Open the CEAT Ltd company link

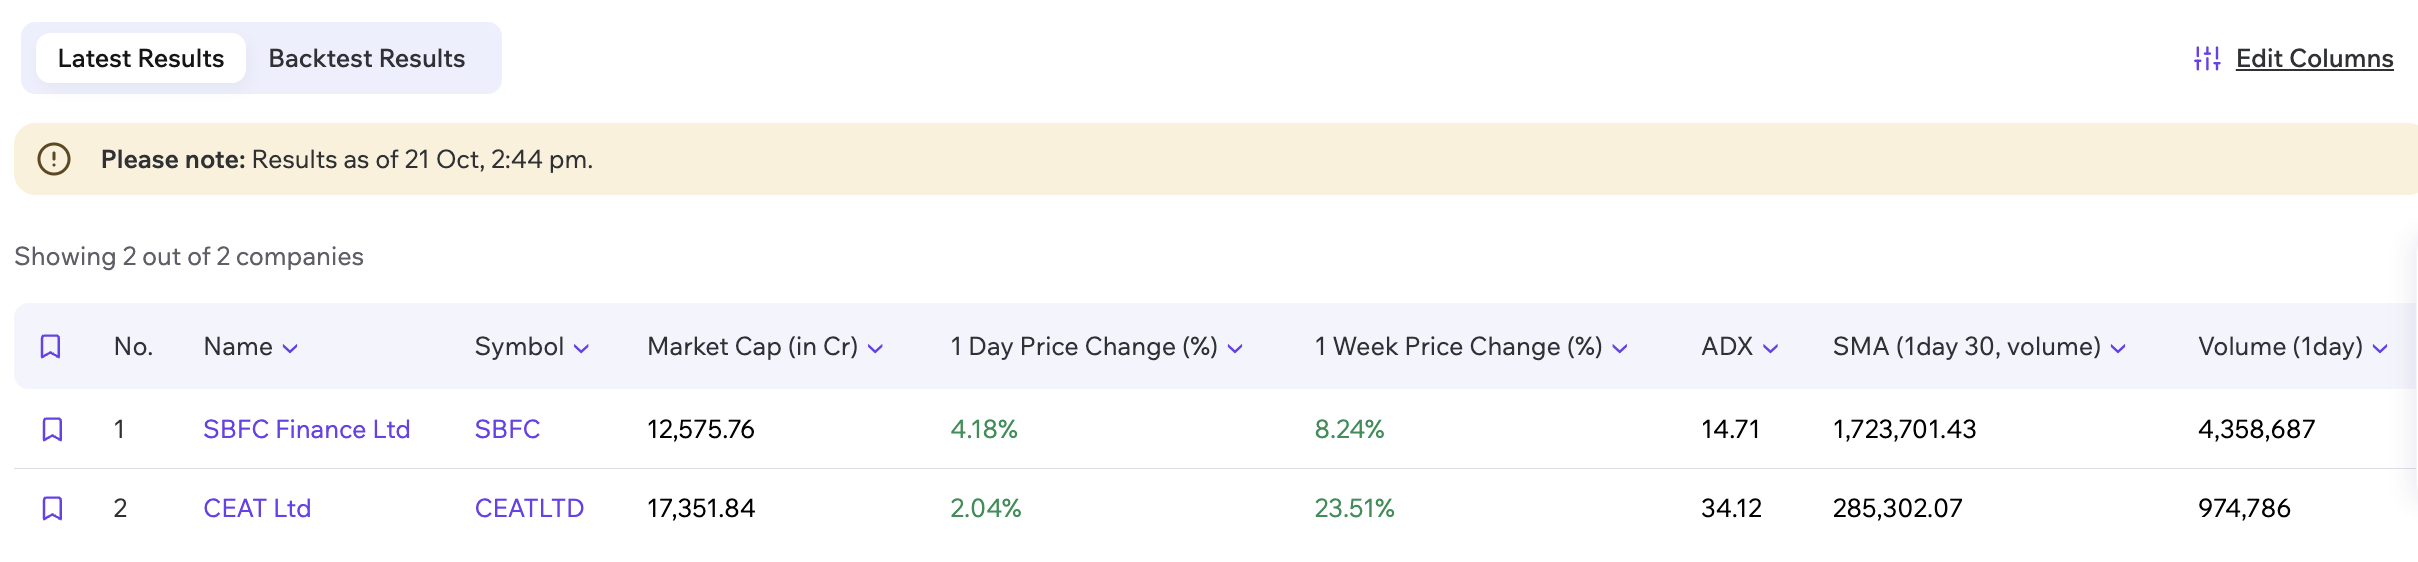[257, 509]
